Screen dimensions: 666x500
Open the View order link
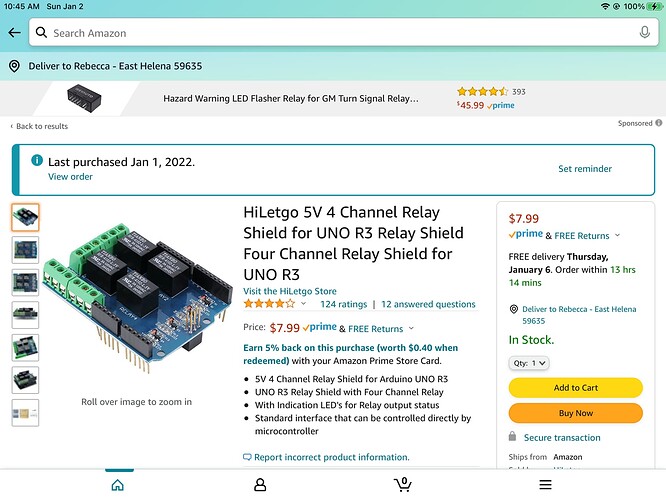70,177
